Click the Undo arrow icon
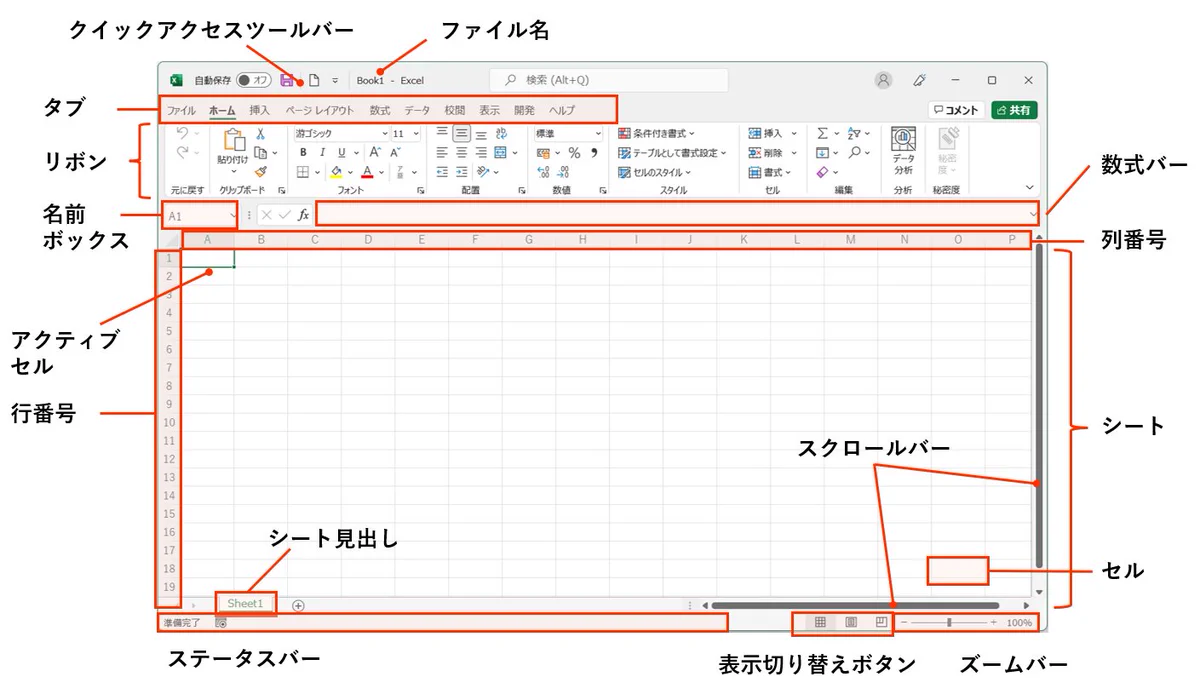Screen dimensions: 1200x694 point(182,133)
